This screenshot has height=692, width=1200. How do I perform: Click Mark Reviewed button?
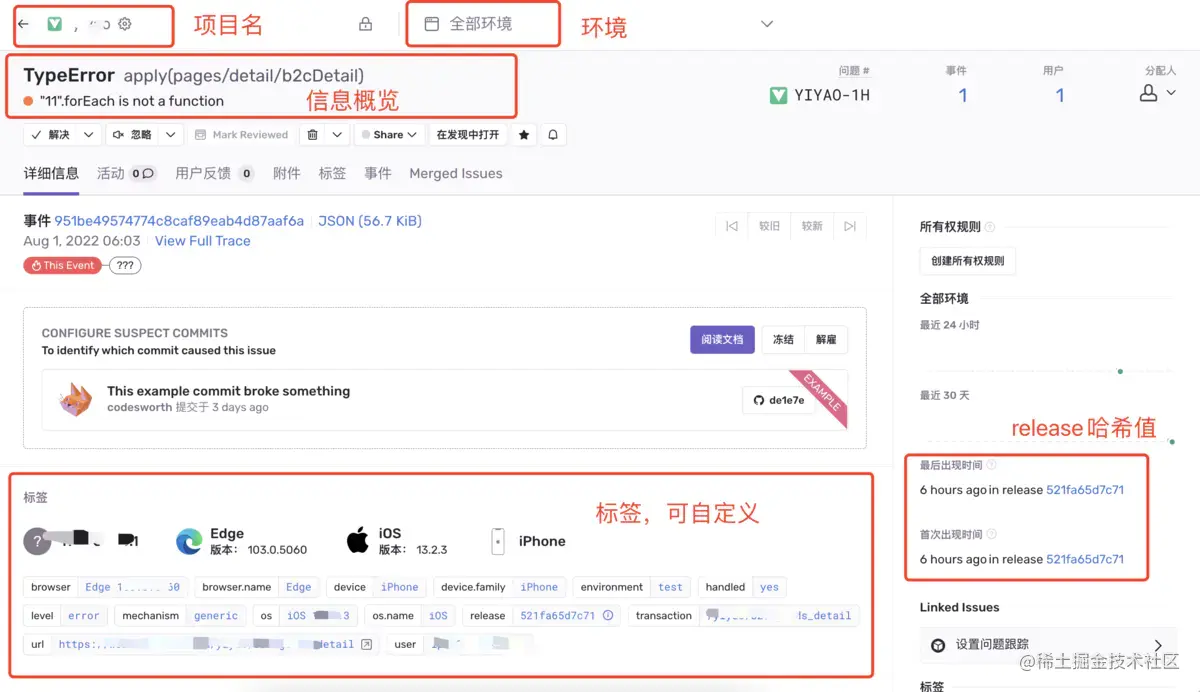(x=241, y=134)
